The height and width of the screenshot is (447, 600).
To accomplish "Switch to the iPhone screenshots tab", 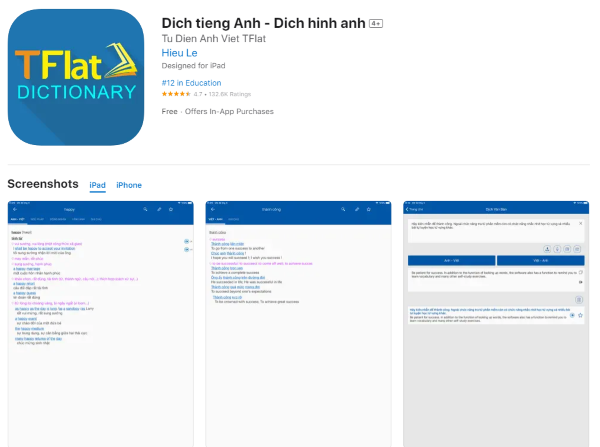I will tap(129, 185).
